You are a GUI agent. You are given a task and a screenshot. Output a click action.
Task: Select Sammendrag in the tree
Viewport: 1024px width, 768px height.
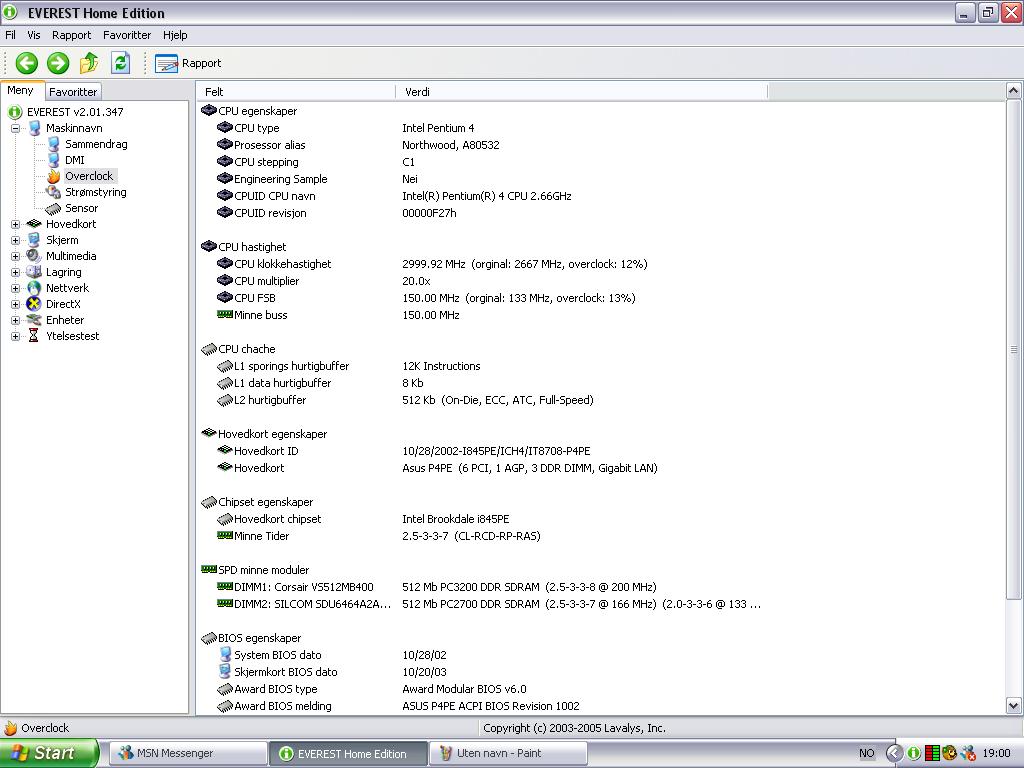[x=96, y=144]
